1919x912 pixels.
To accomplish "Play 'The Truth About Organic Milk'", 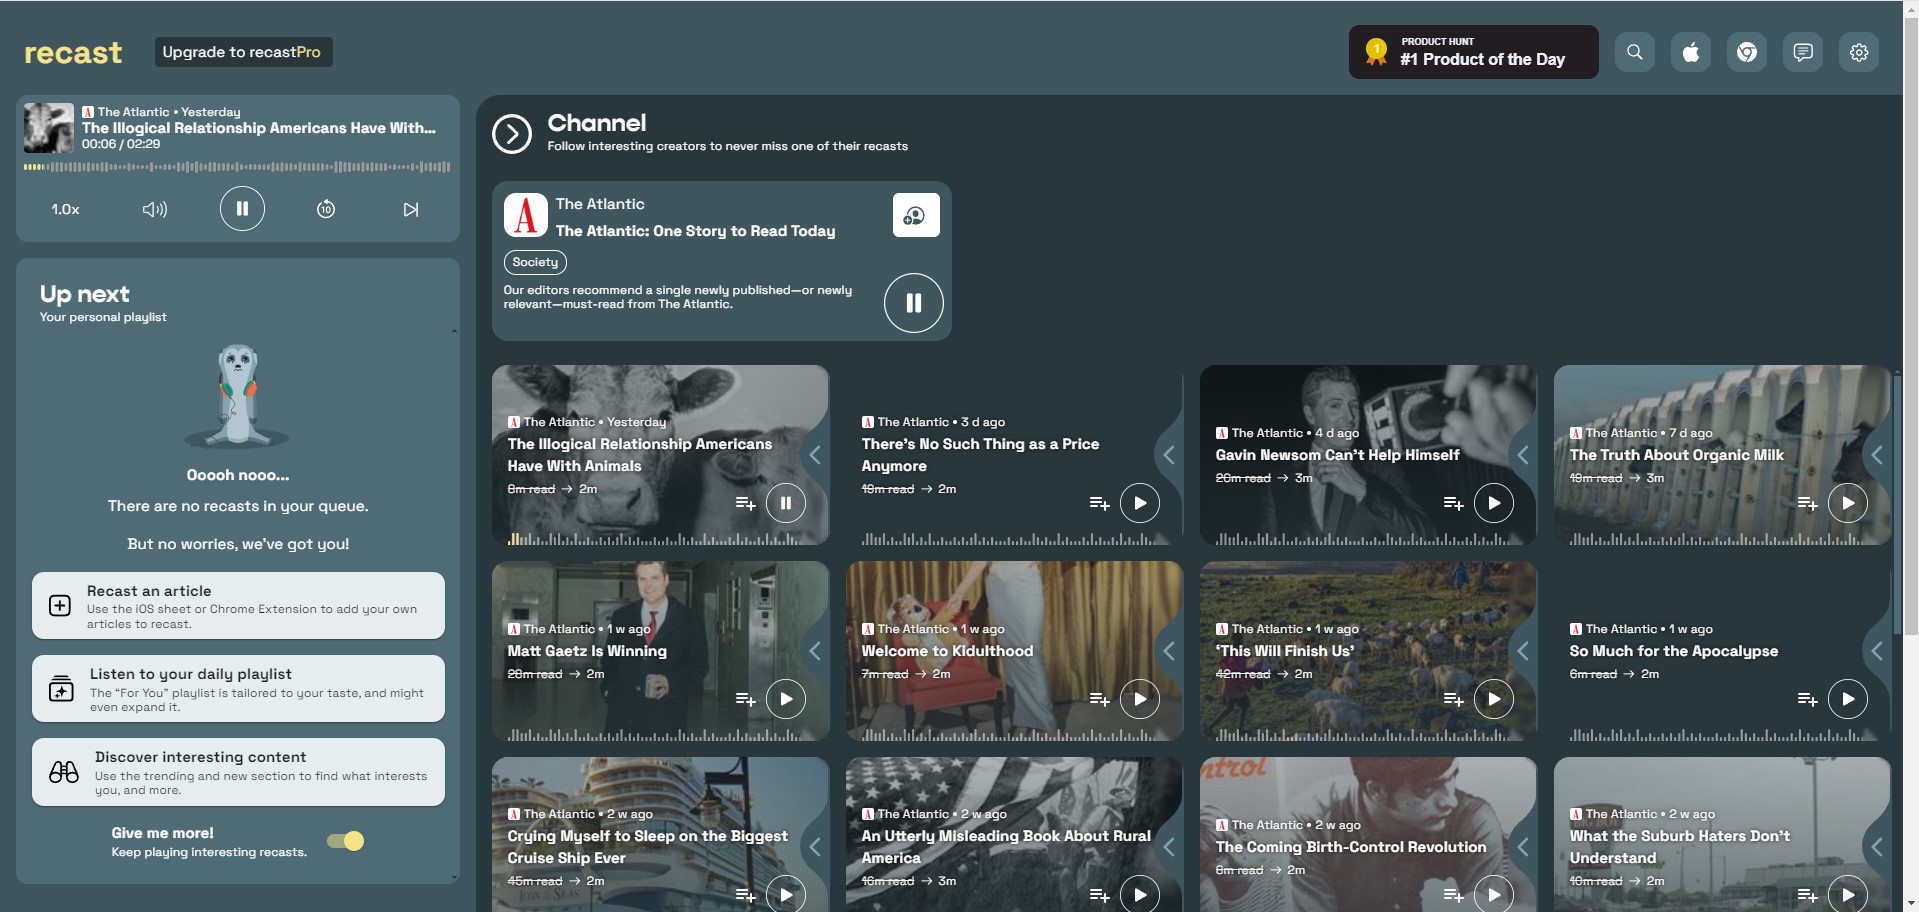I will click(x=1848, y=503).
